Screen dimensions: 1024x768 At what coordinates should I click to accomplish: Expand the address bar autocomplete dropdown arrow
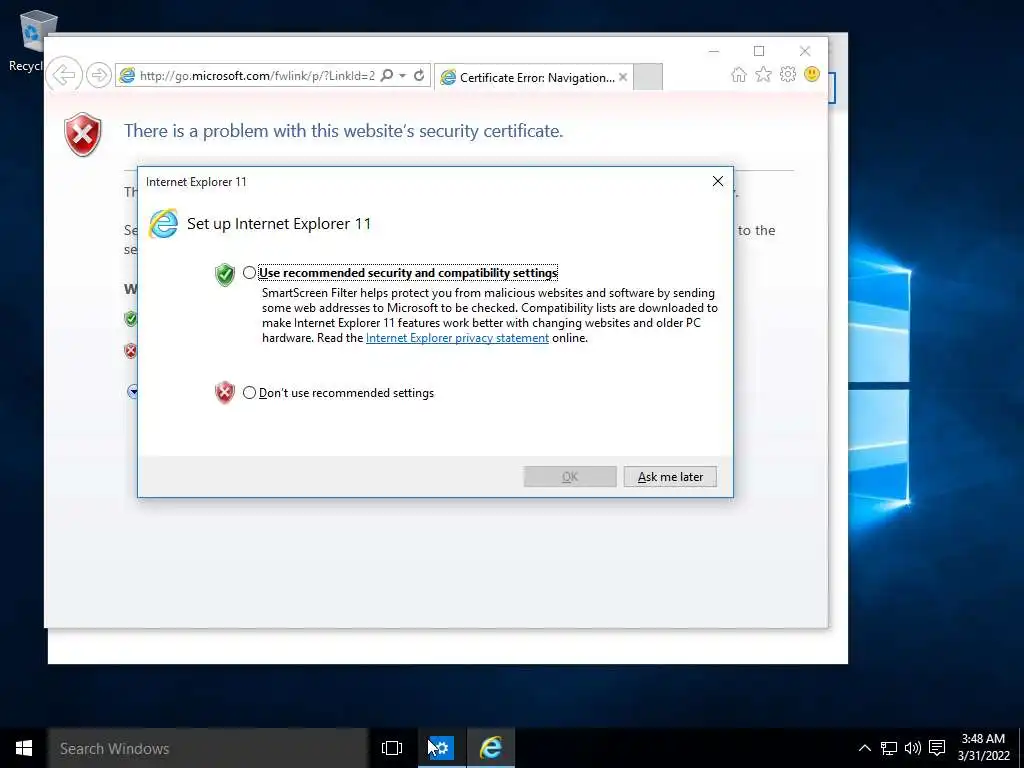point(403,76)
